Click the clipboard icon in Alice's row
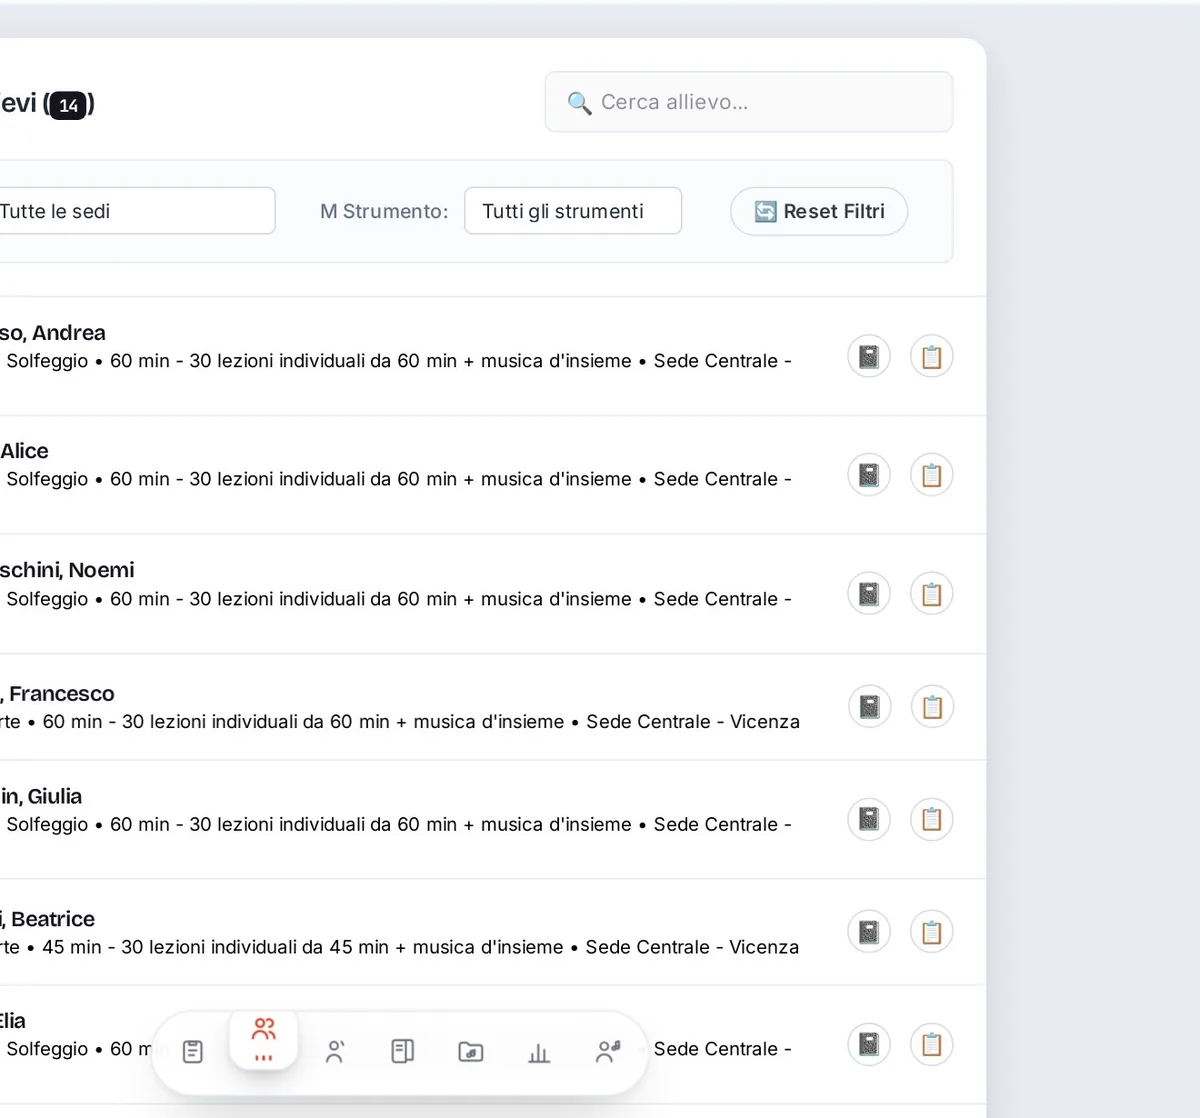The width and height of the screenshot is (1200, 1118). click(931, 474)
